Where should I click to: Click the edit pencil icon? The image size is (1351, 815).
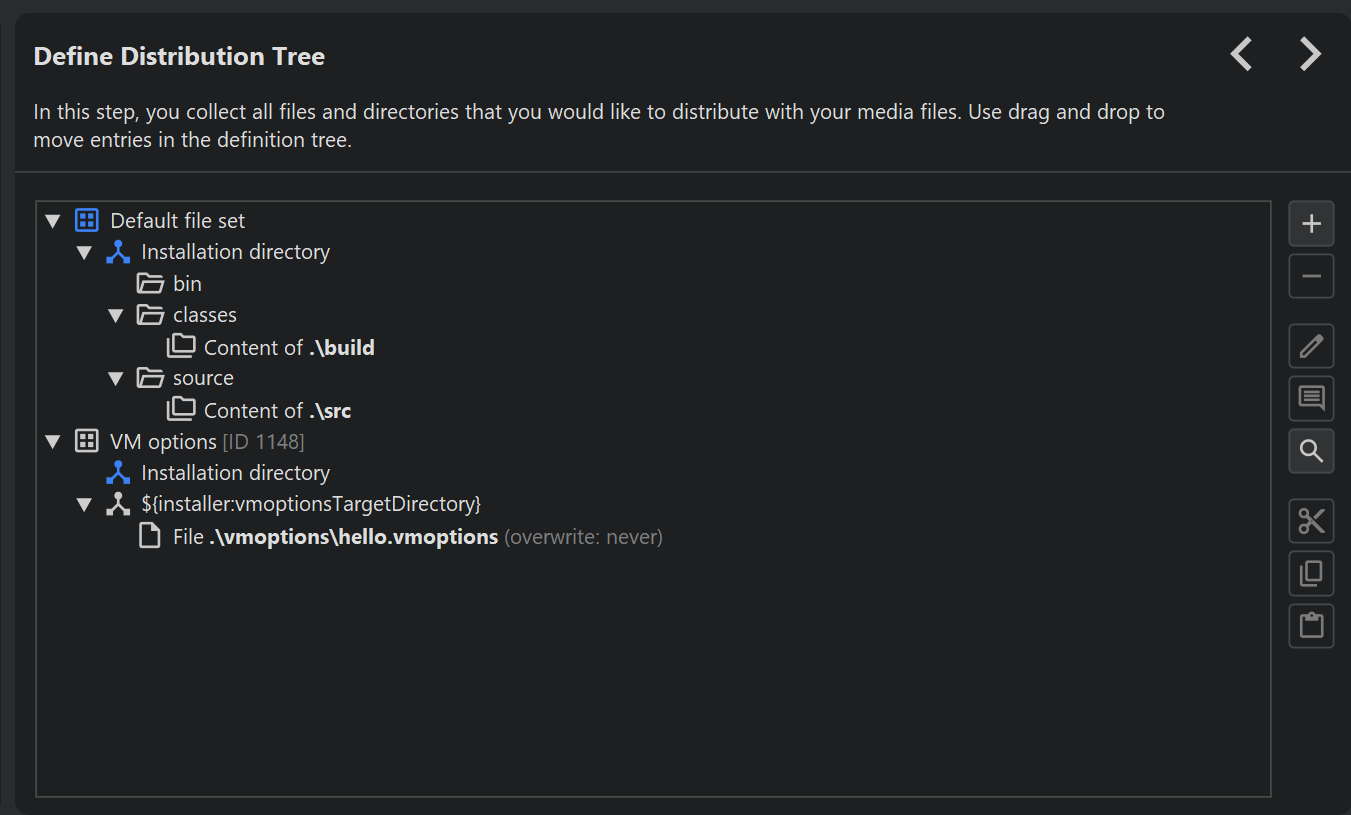pyautogui.click(x=1311, y=347)
